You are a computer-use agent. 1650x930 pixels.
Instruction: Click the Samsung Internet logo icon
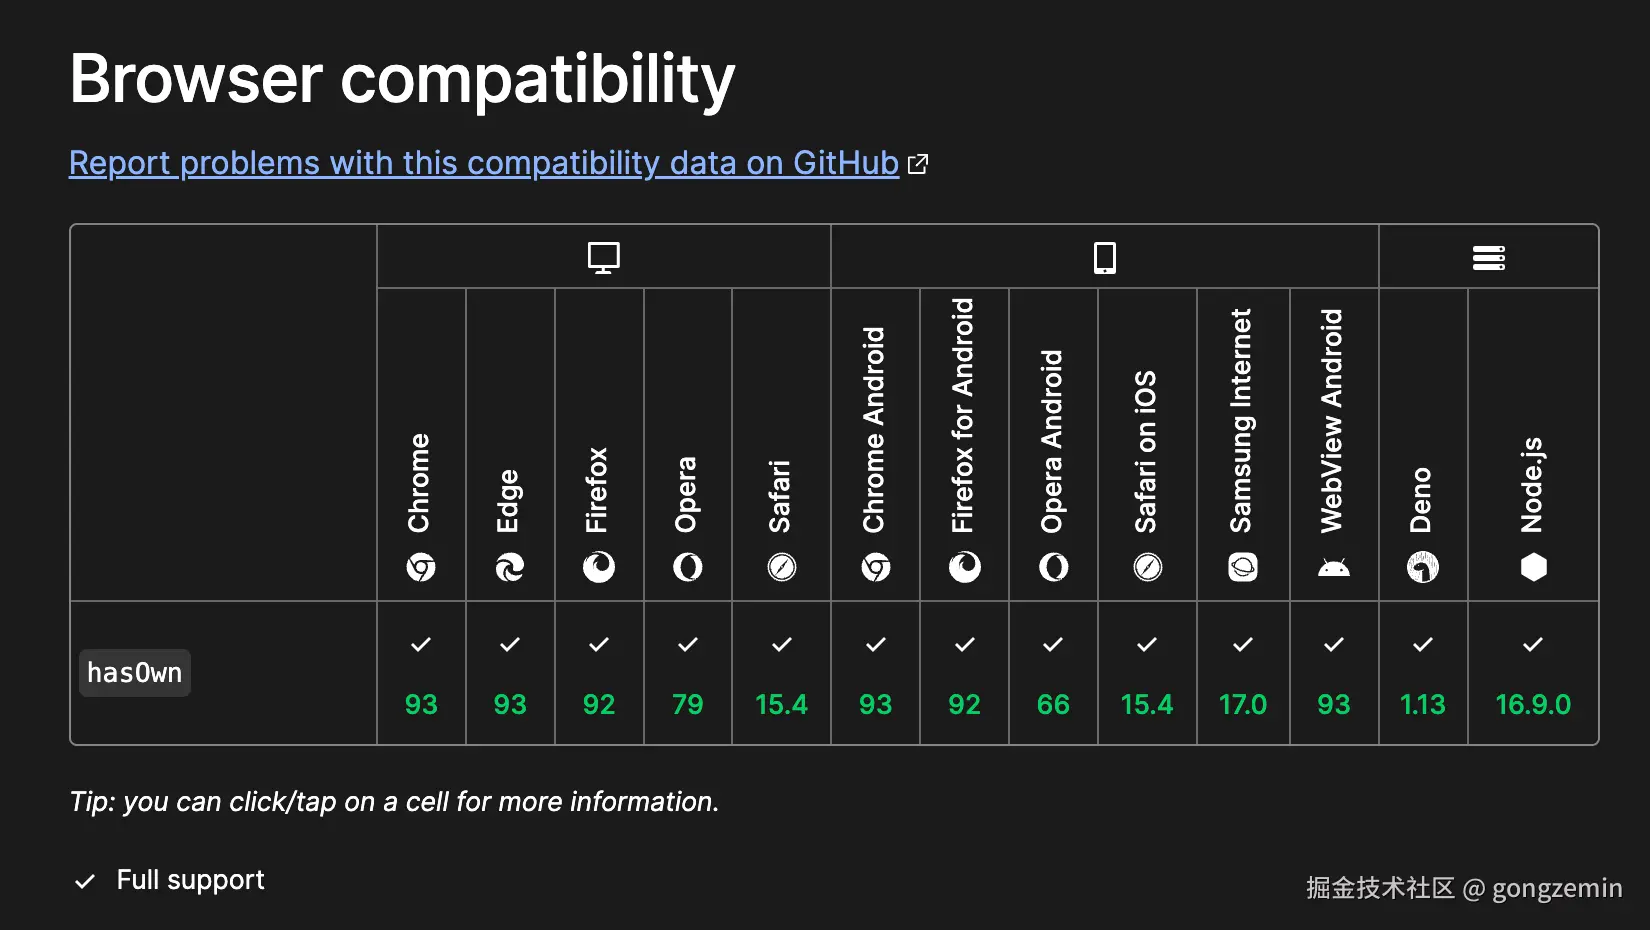pos(1243,568)
